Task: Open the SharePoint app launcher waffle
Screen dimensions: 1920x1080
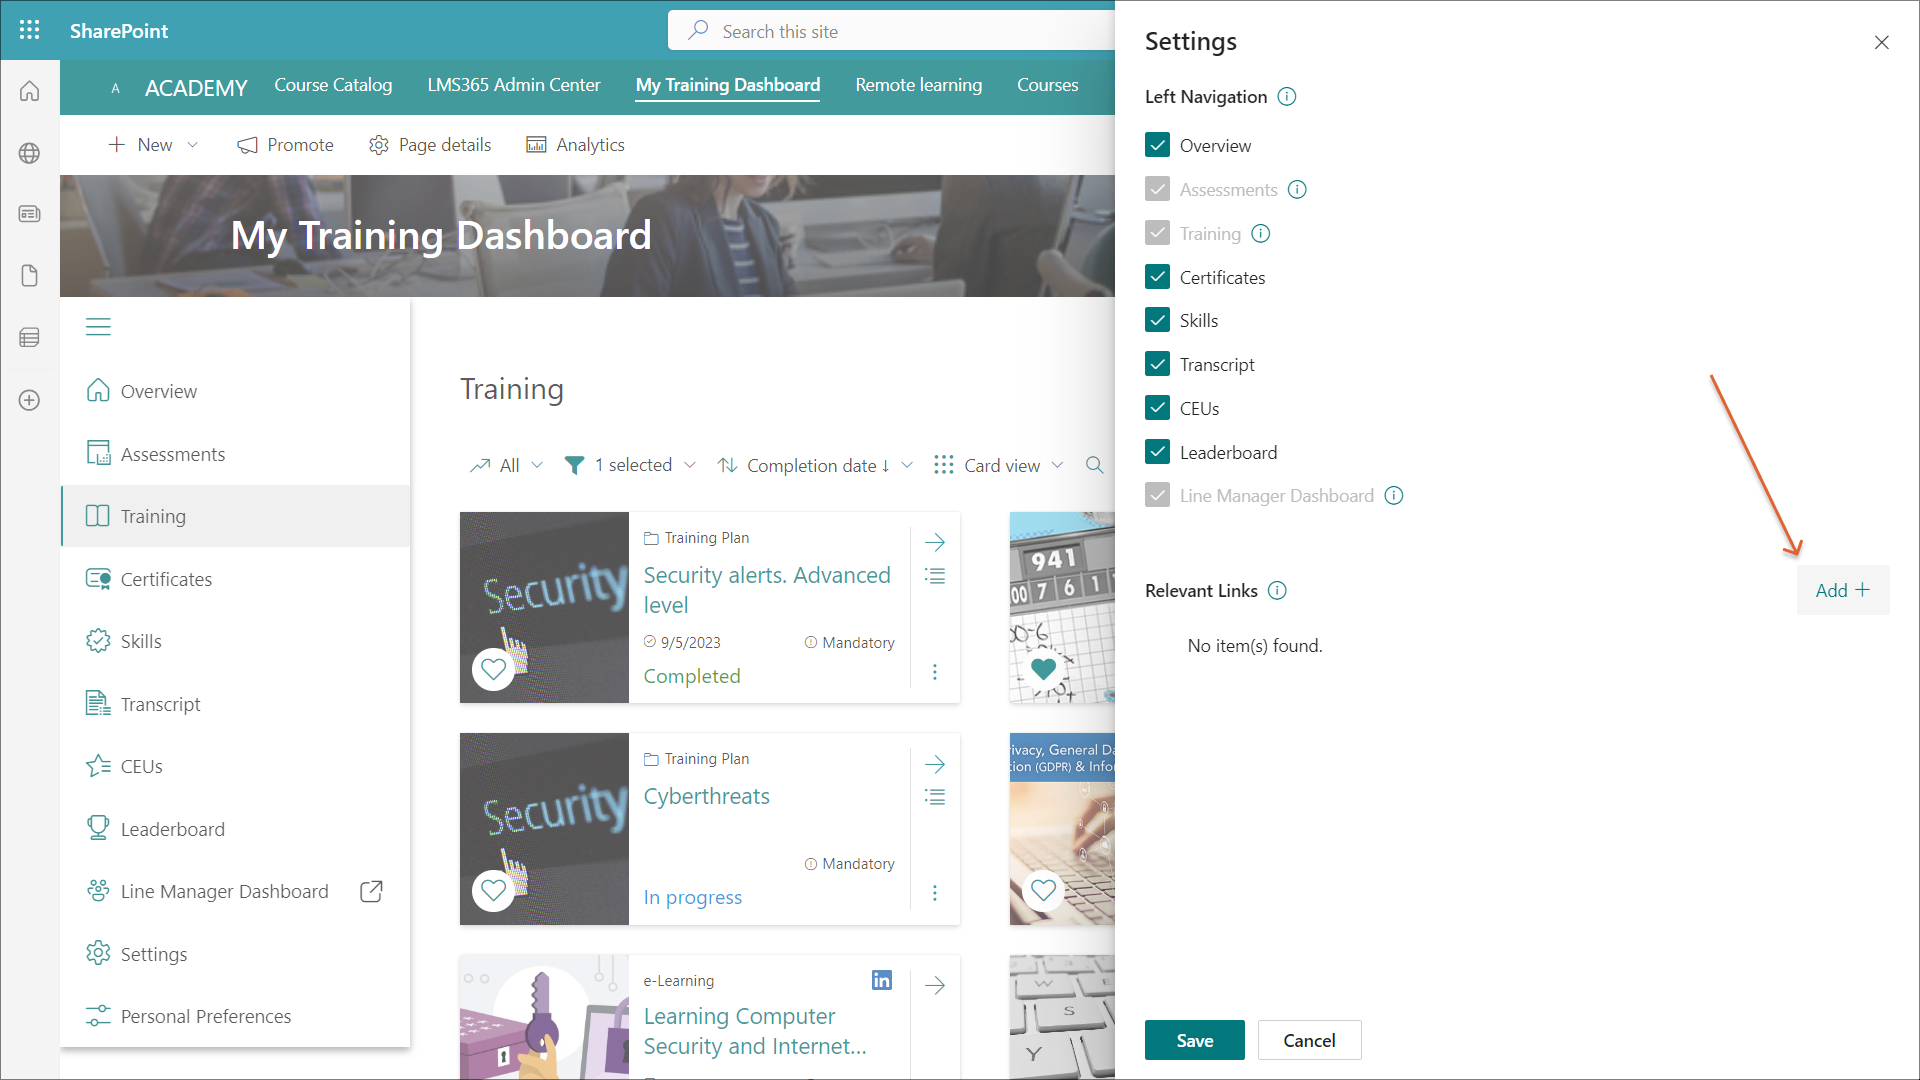Action: click(x=30, y=30)
